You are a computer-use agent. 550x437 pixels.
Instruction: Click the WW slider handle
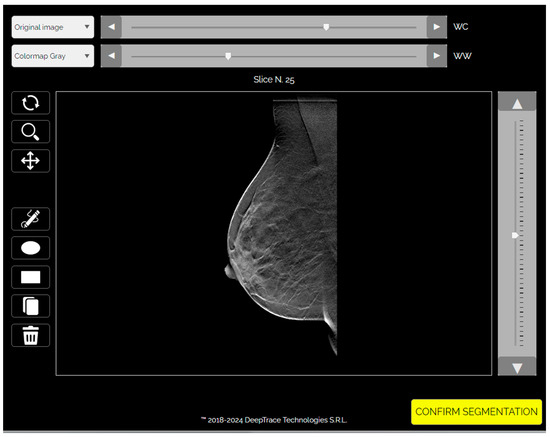coord(228,56)
